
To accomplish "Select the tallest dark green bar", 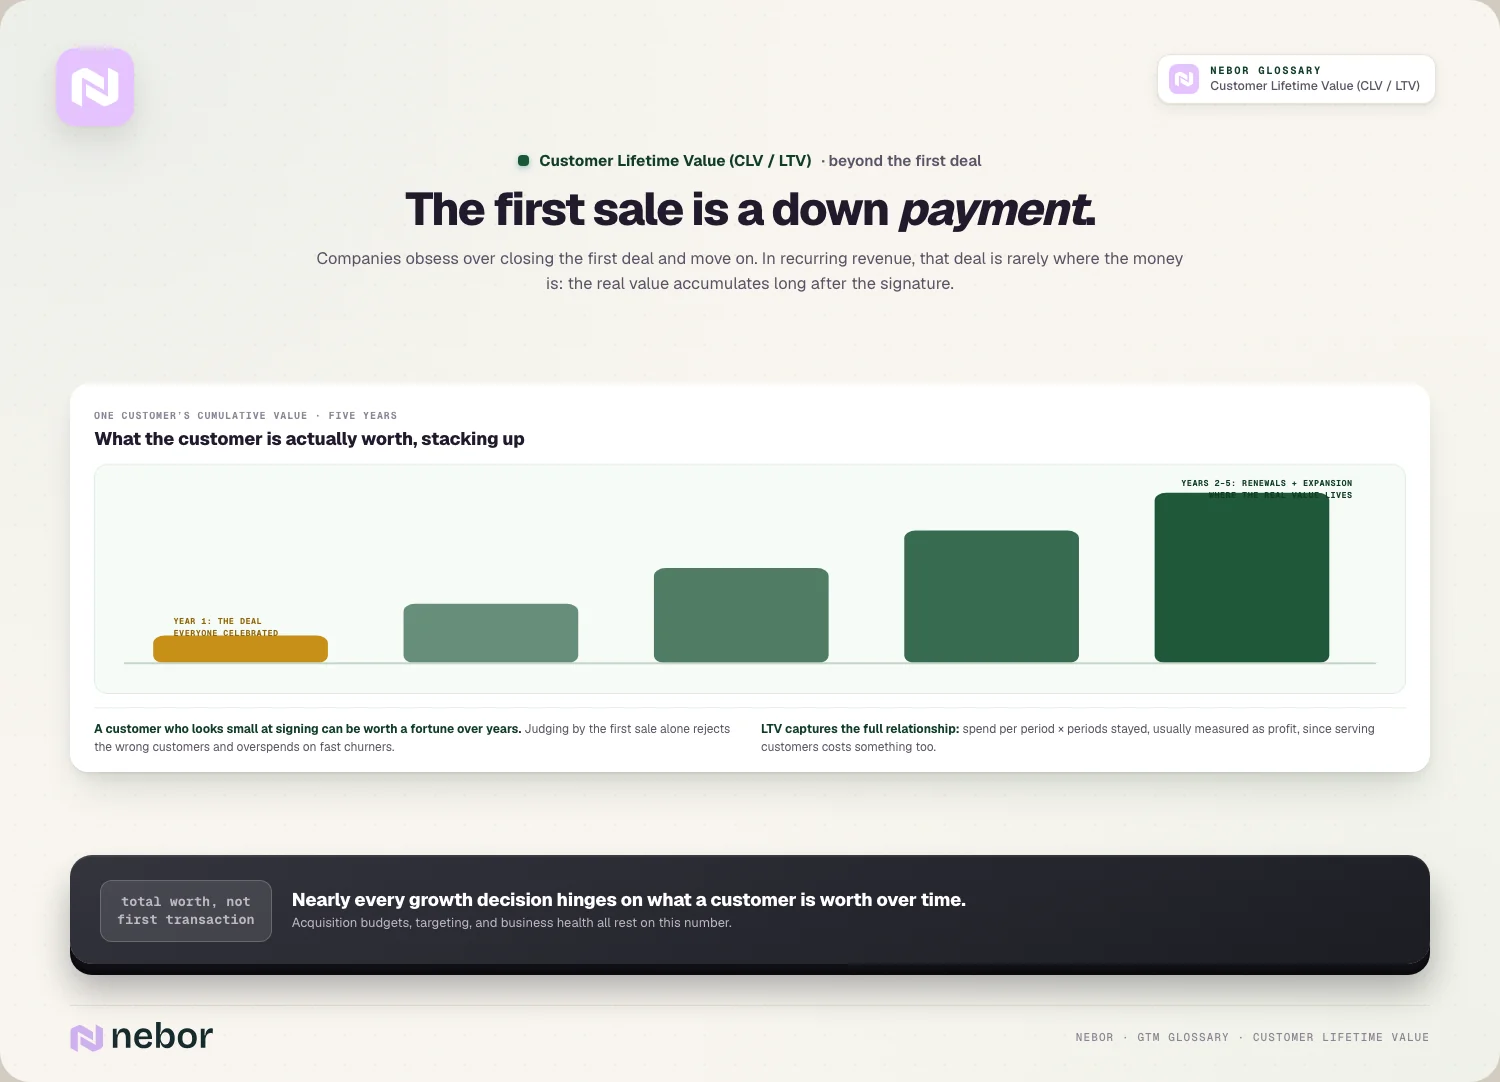I will 1242,578.
